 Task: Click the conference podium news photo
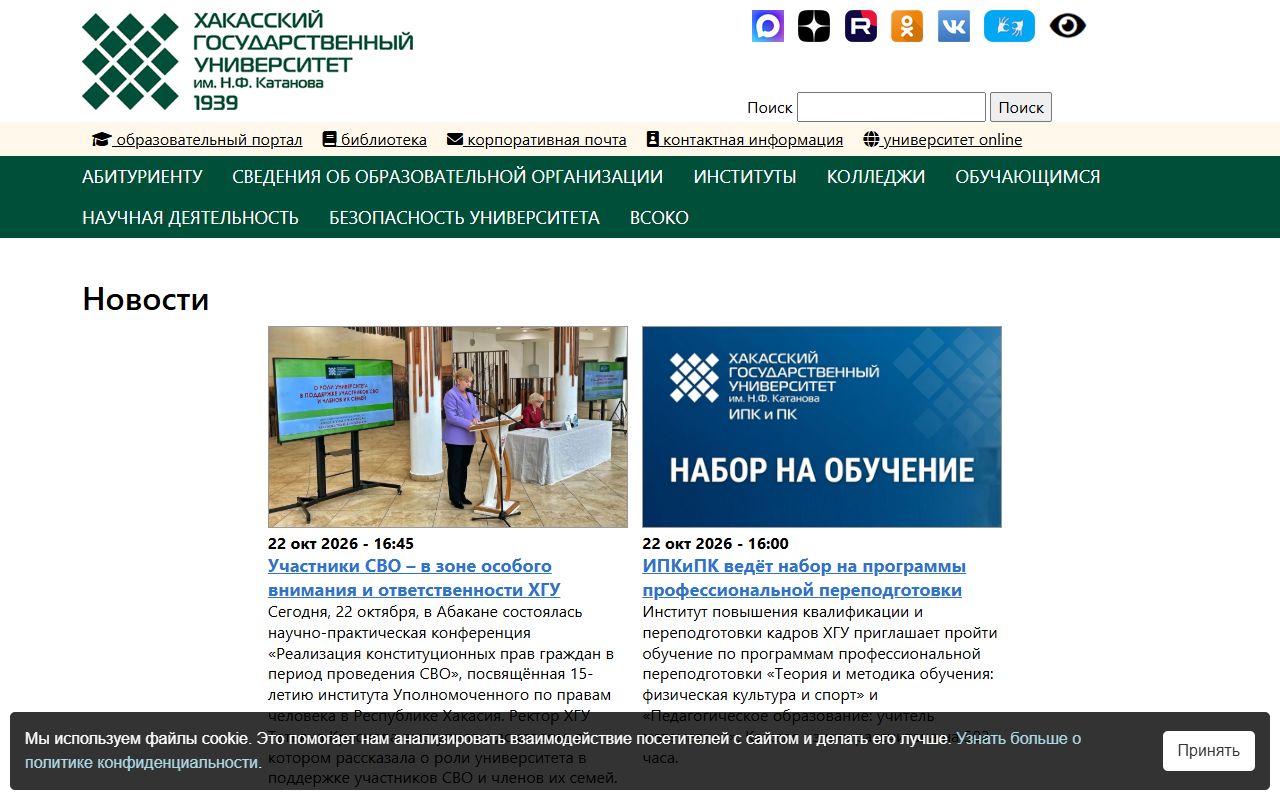coord(448,427)
